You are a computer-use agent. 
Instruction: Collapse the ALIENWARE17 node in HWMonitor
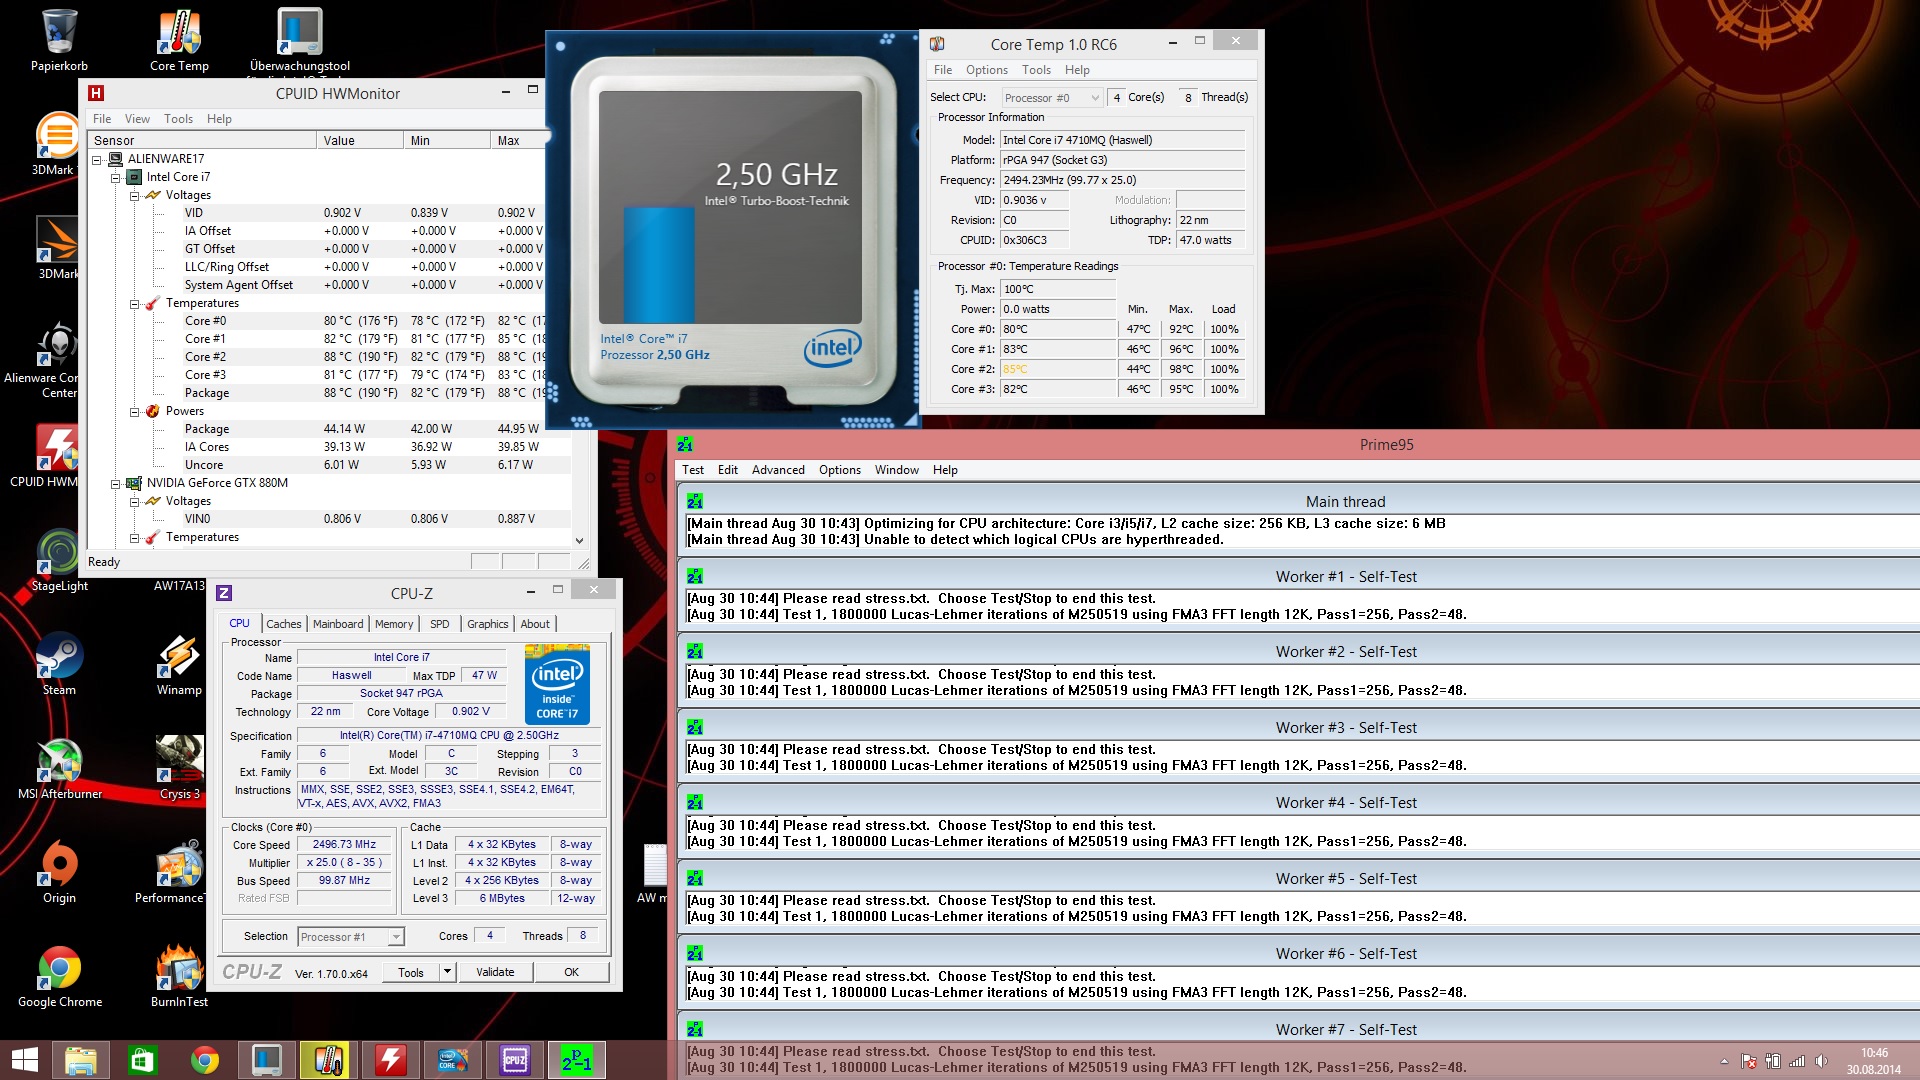(x=97, y=159)
